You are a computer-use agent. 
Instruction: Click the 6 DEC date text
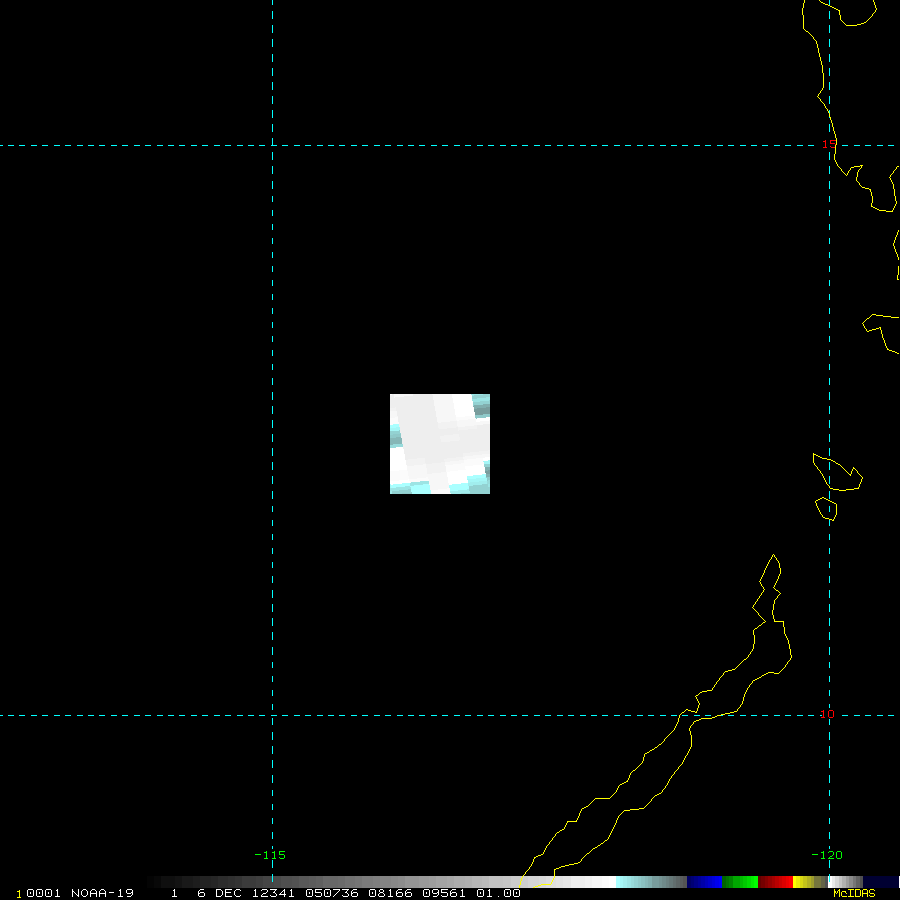click(x=217, y=894)
